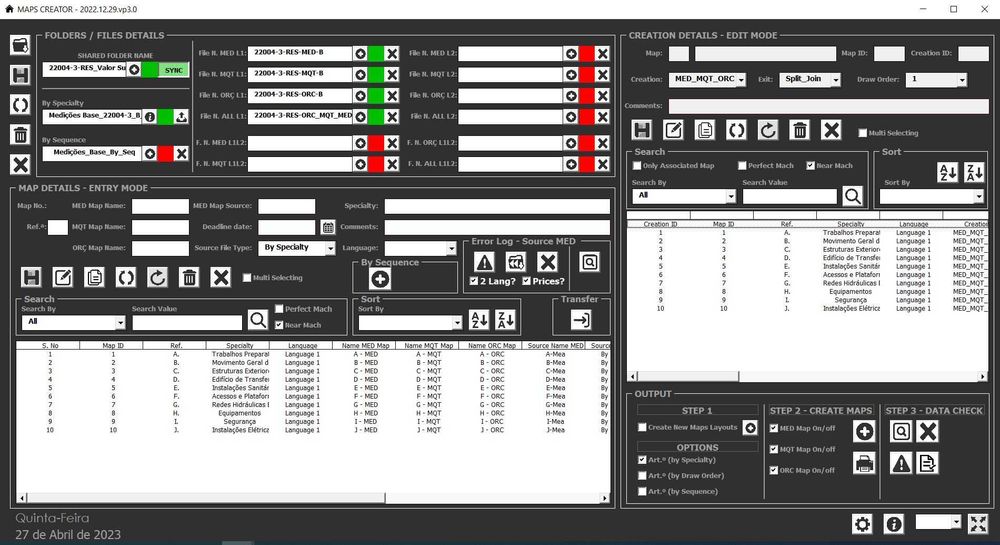Toggle Prices? checkbox

click(527, 281)
